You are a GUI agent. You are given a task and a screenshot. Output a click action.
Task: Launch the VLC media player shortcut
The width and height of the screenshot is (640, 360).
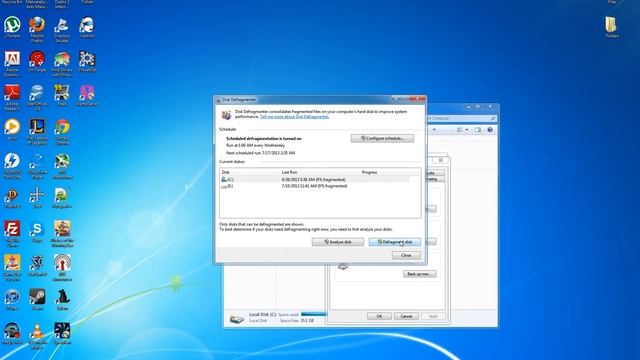pos(37,336)
